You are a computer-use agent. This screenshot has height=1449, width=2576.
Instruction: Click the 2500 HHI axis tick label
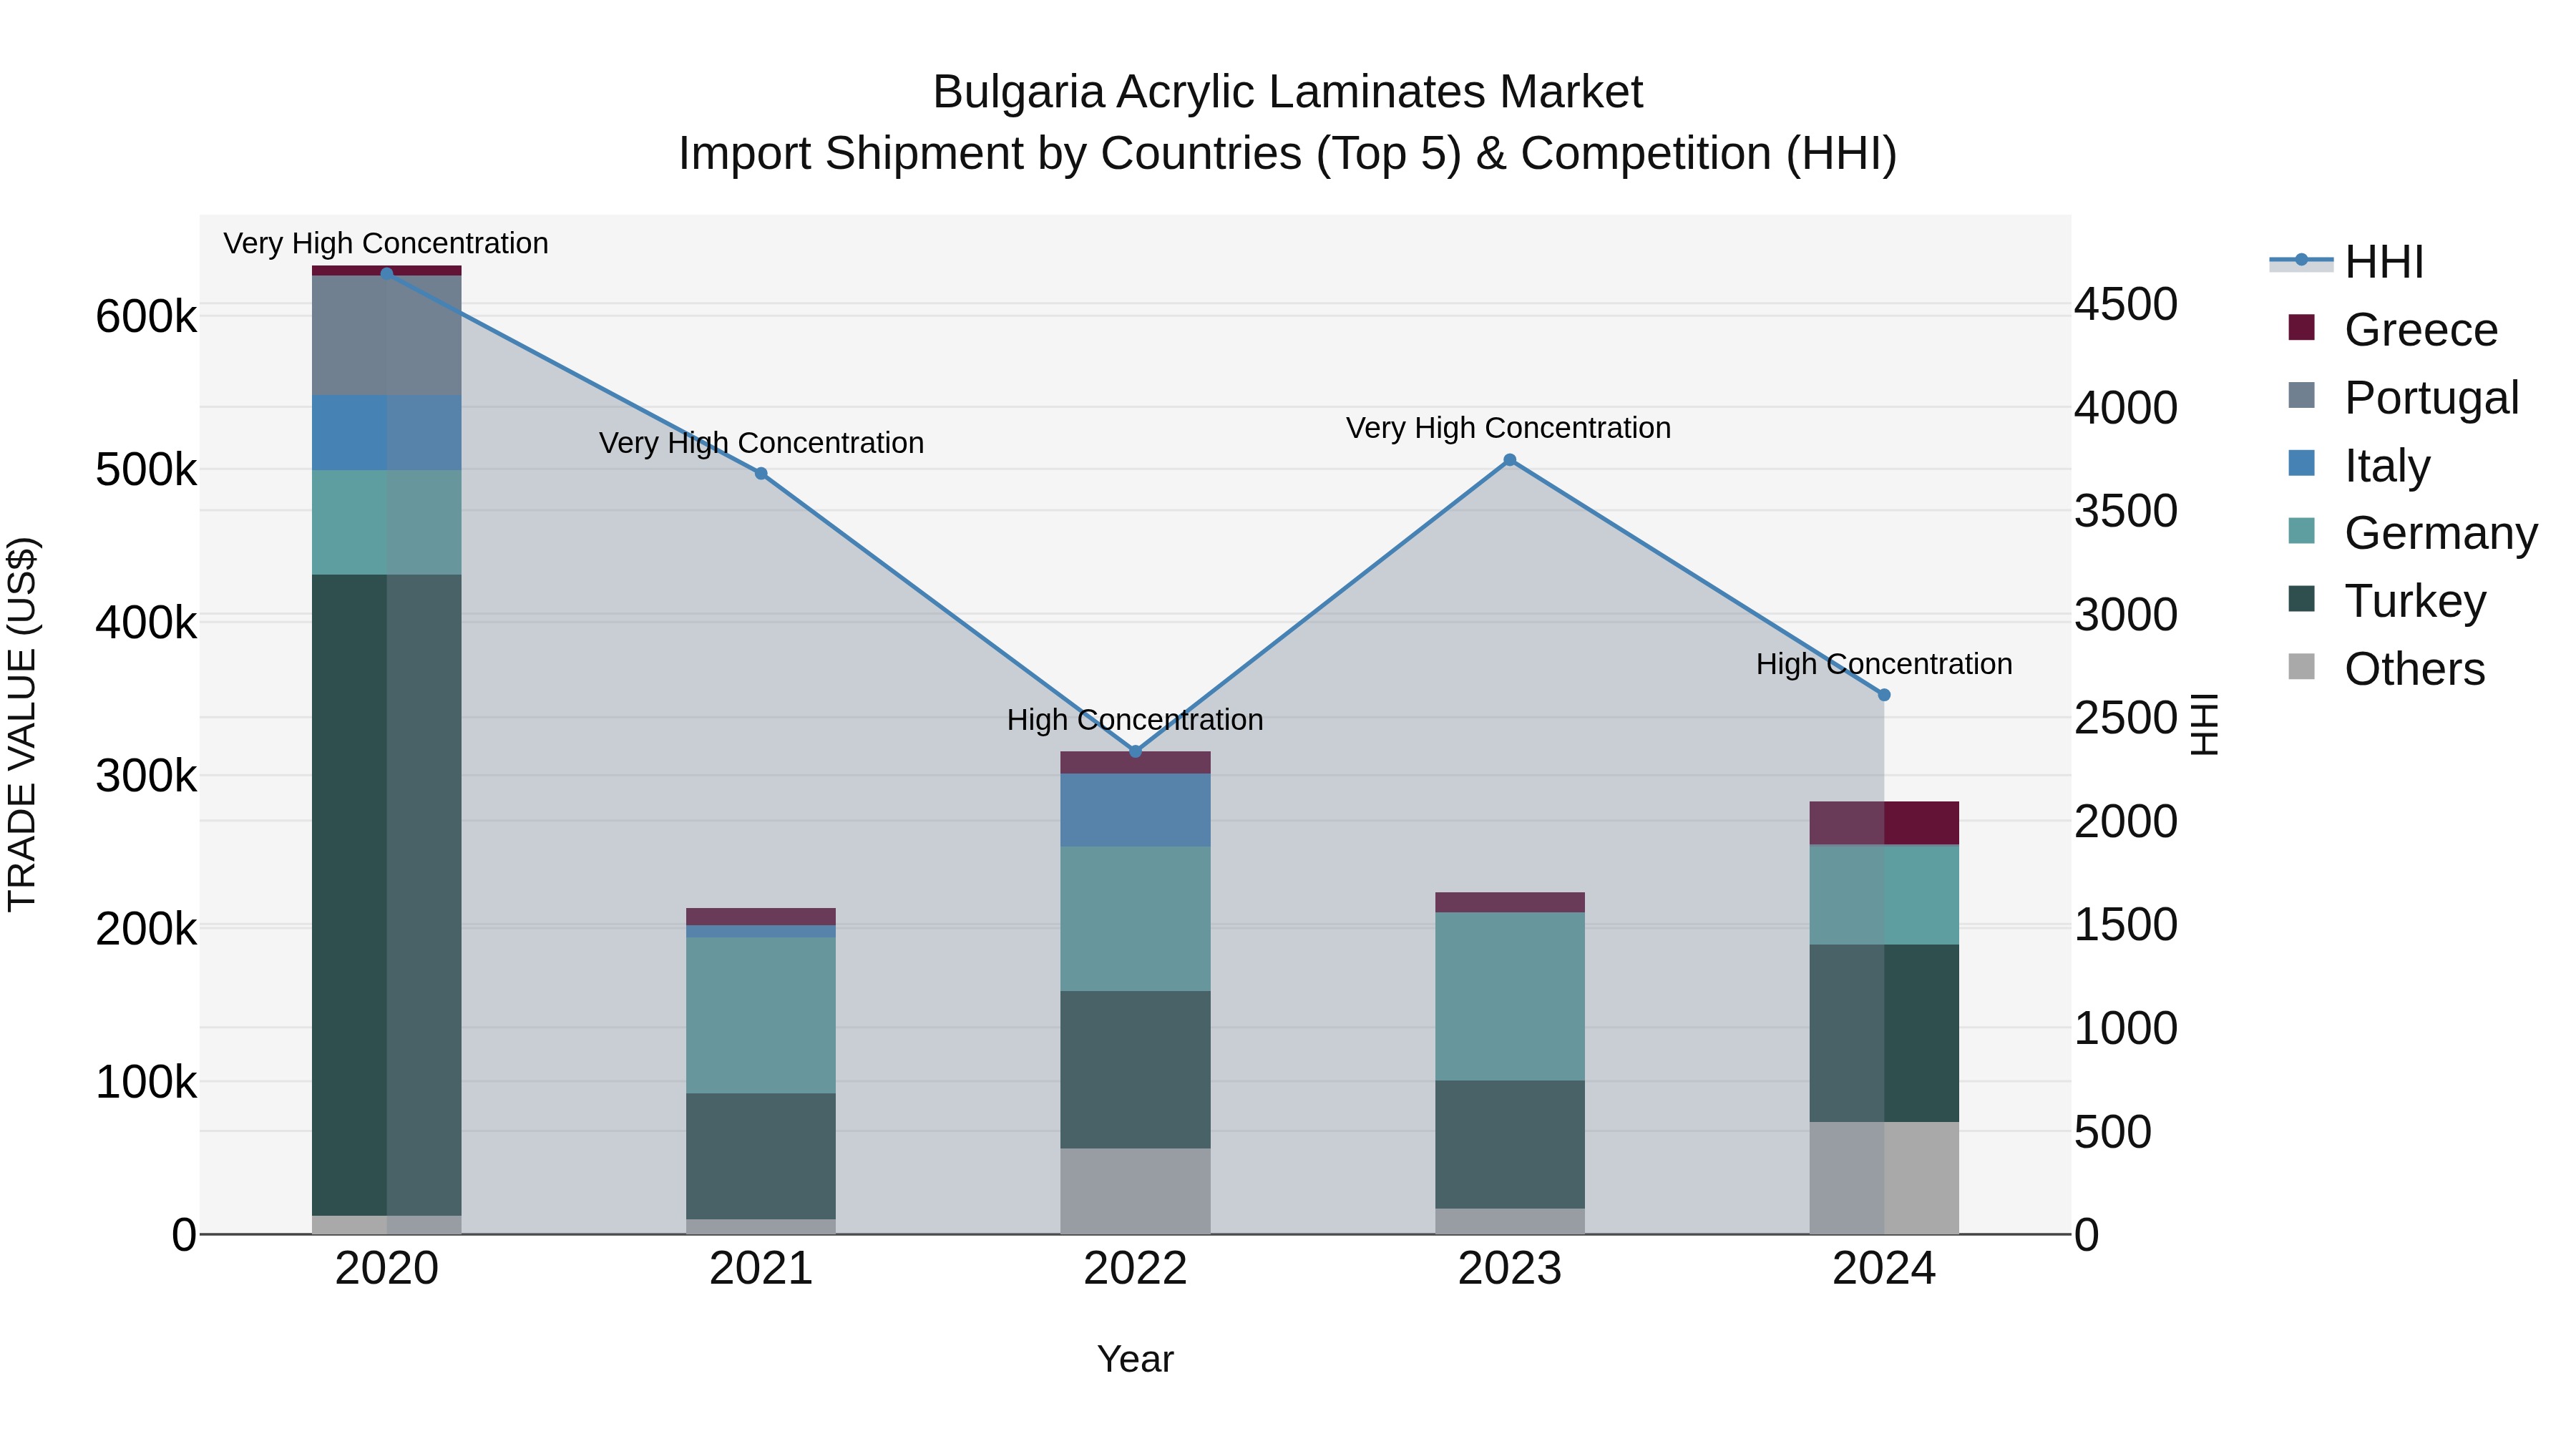2126,718
